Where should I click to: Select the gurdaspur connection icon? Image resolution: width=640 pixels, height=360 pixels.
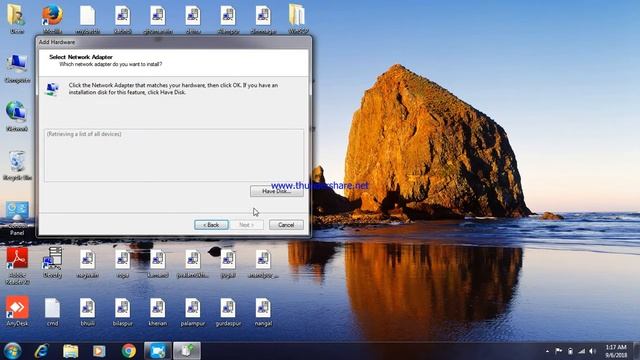coord(228,312)
